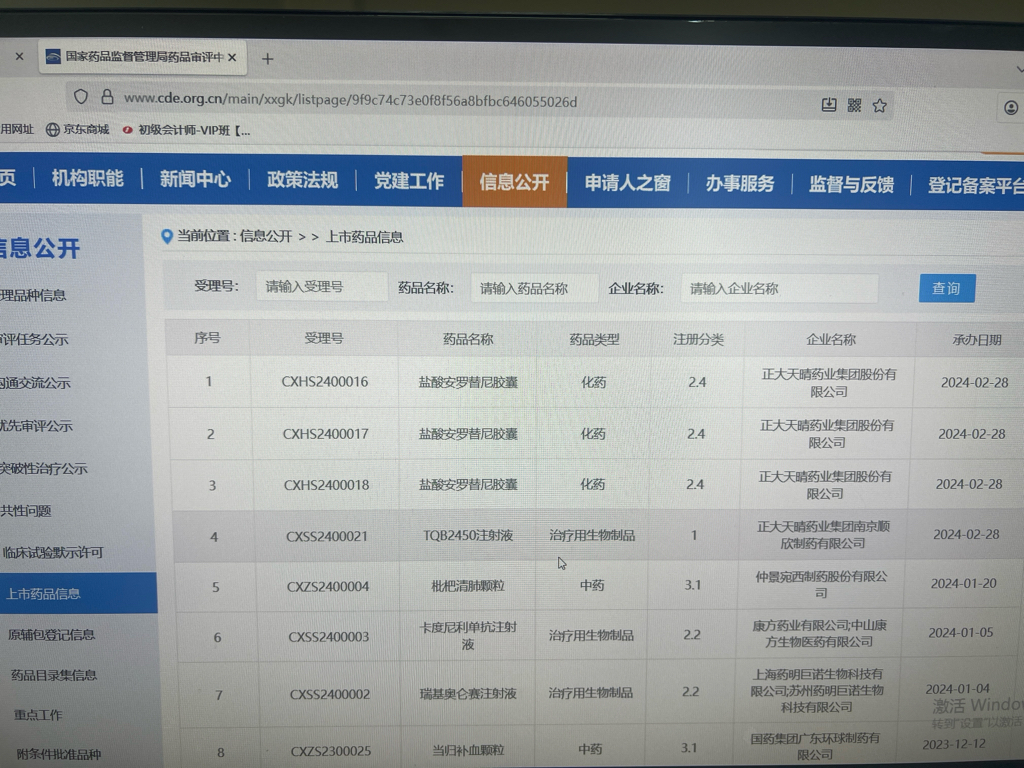This screenshot has width=1024, height=768.
Task: Close the CDE drug review browser tab
Action: [232, 57]
